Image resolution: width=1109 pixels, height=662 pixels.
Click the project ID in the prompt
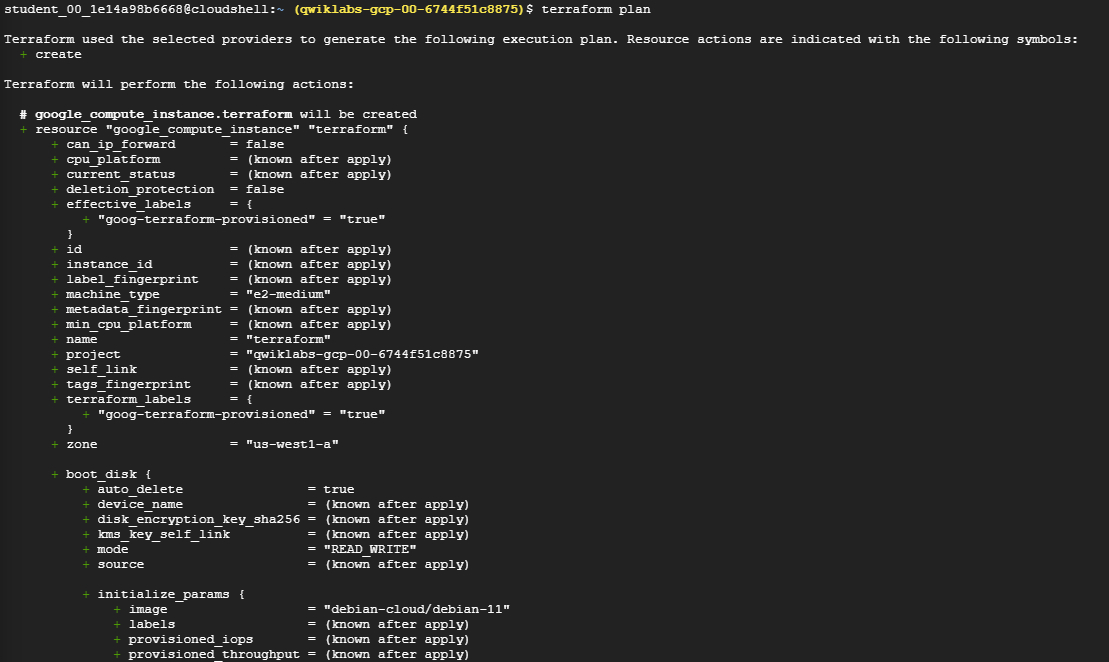pos(409,9)
